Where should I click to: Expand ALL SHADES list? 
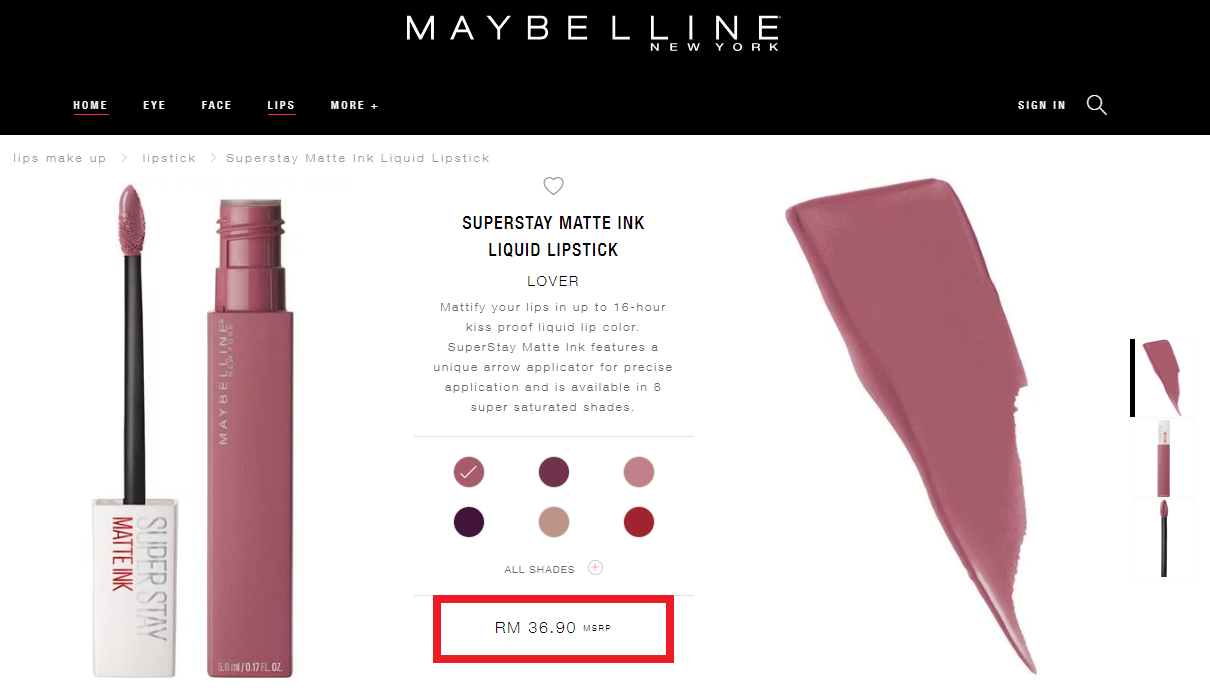540,569
